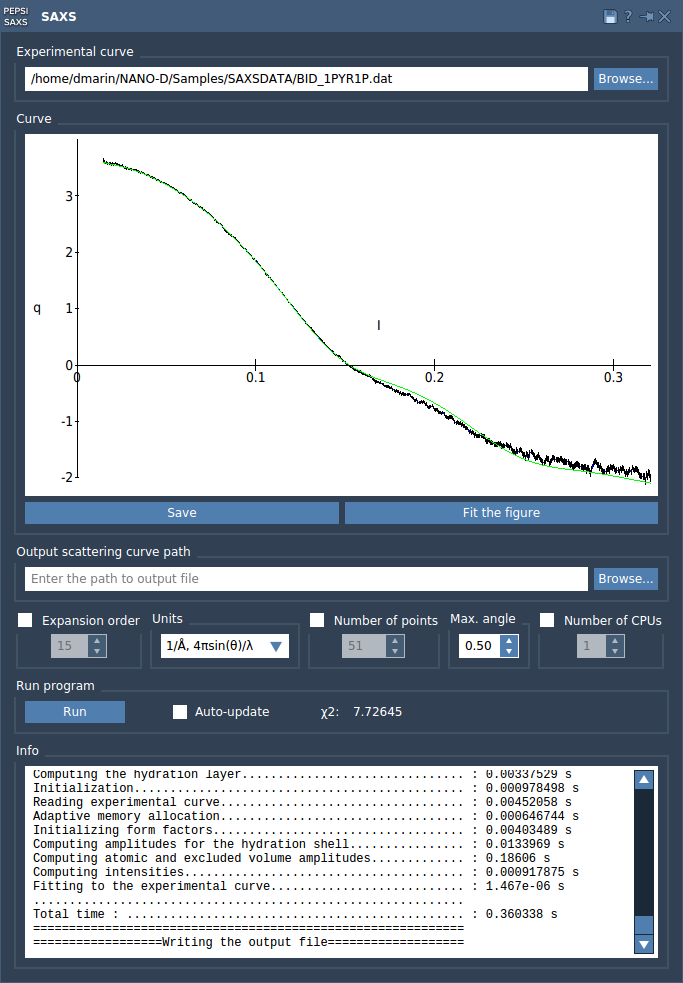Enable the Expansion order checkbox
The width and height of the screenshot is (683, 983).
26,620
